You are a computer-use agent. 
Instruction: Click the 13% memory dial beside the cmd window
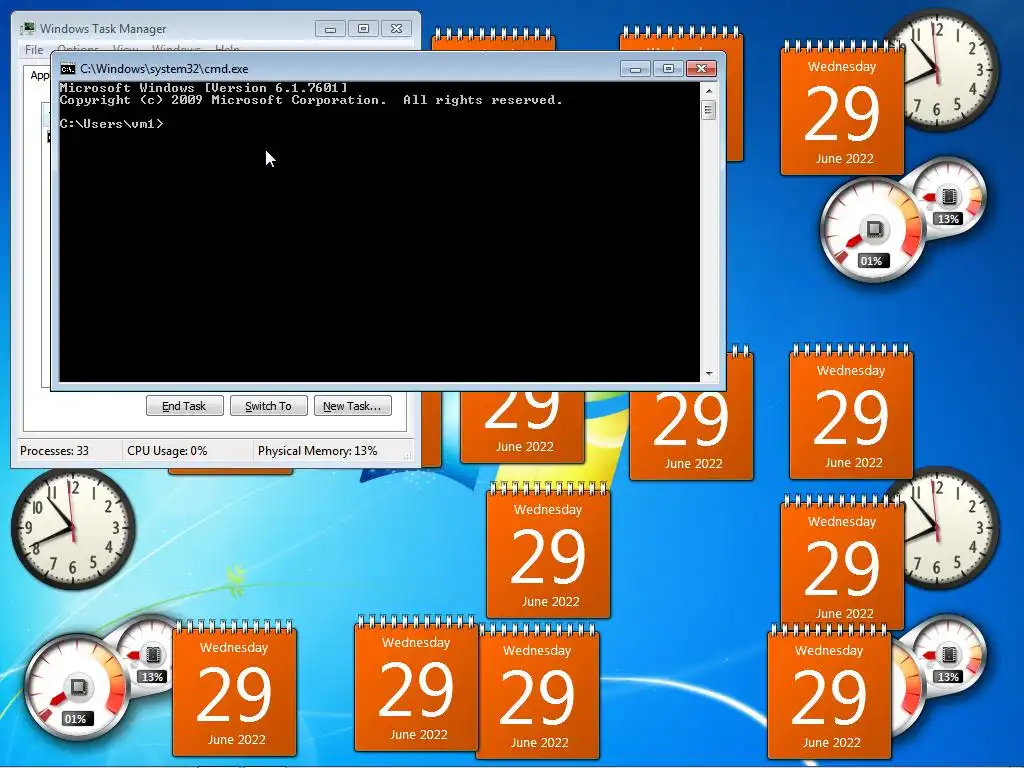[949, 197]
